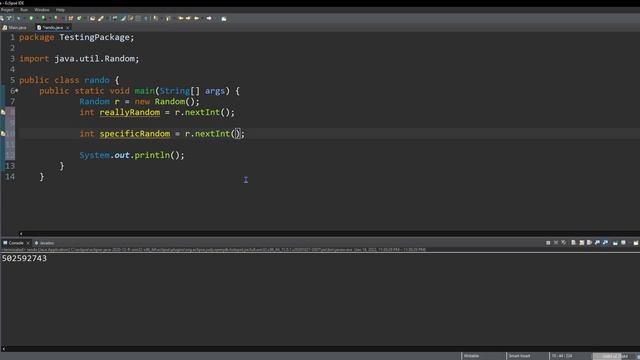The width and height of the screenshot is (640, 360).
Task: Click the Clear Console icon
Action: [573, 243]
